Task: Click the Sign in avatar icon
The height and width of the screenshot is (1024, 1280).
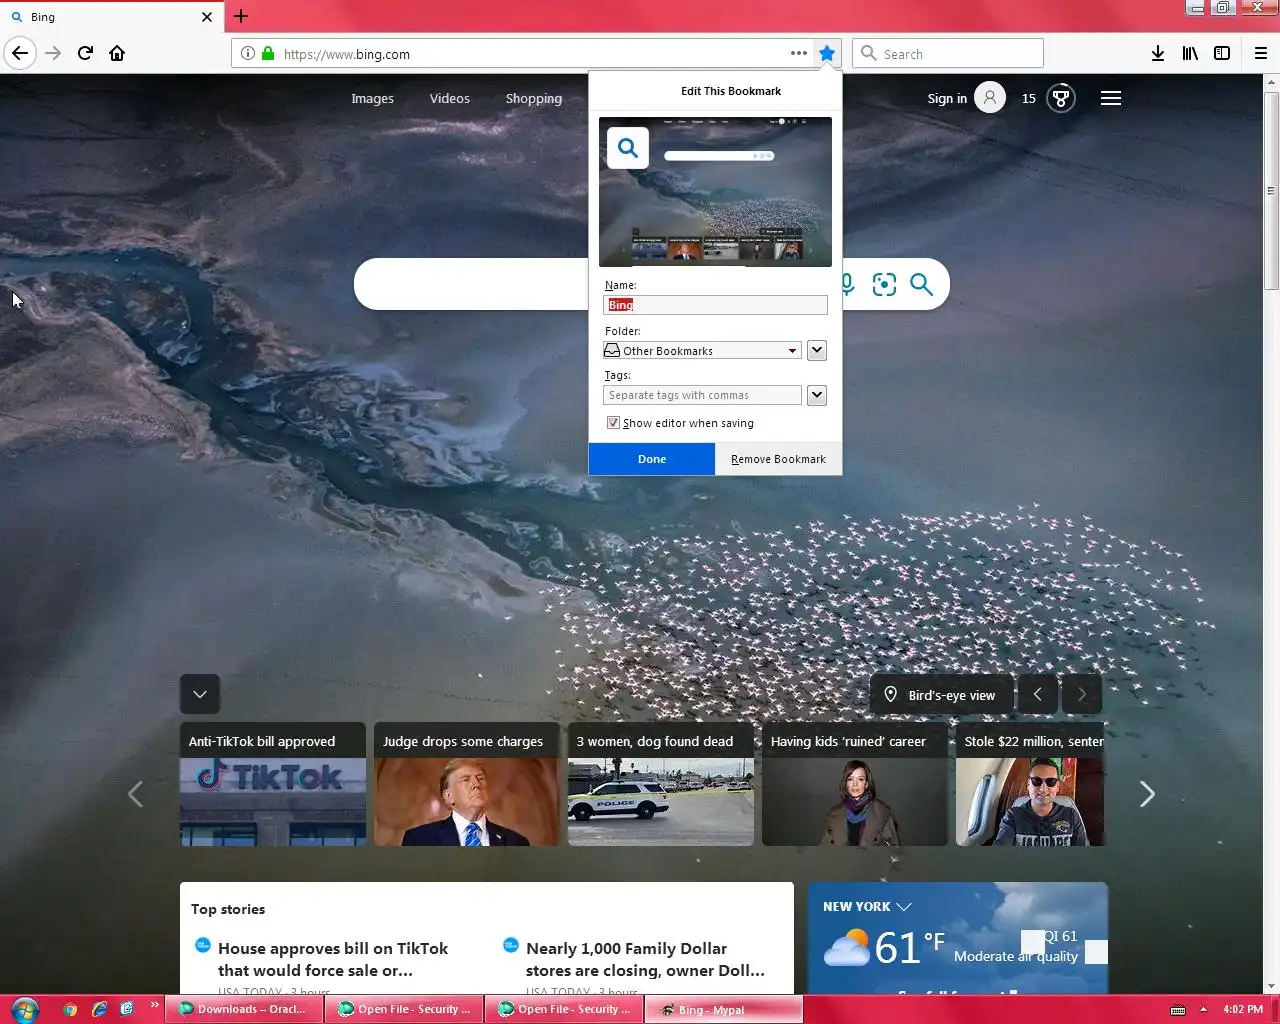Action: [990, 98]
